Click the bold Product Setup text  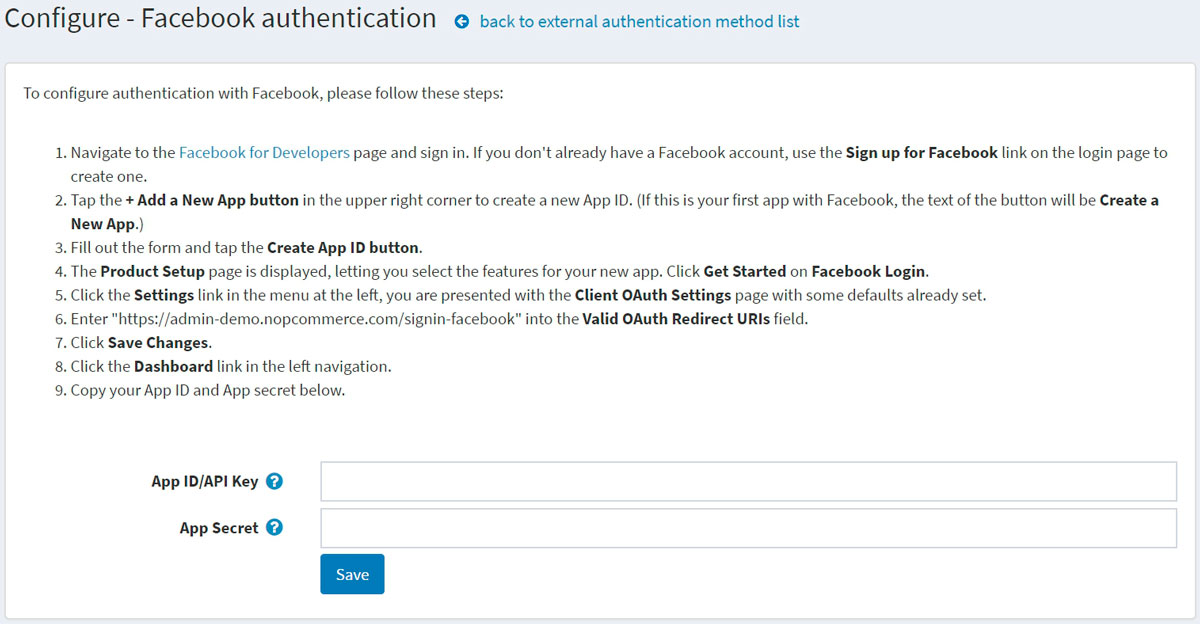[x=152, y=272]
